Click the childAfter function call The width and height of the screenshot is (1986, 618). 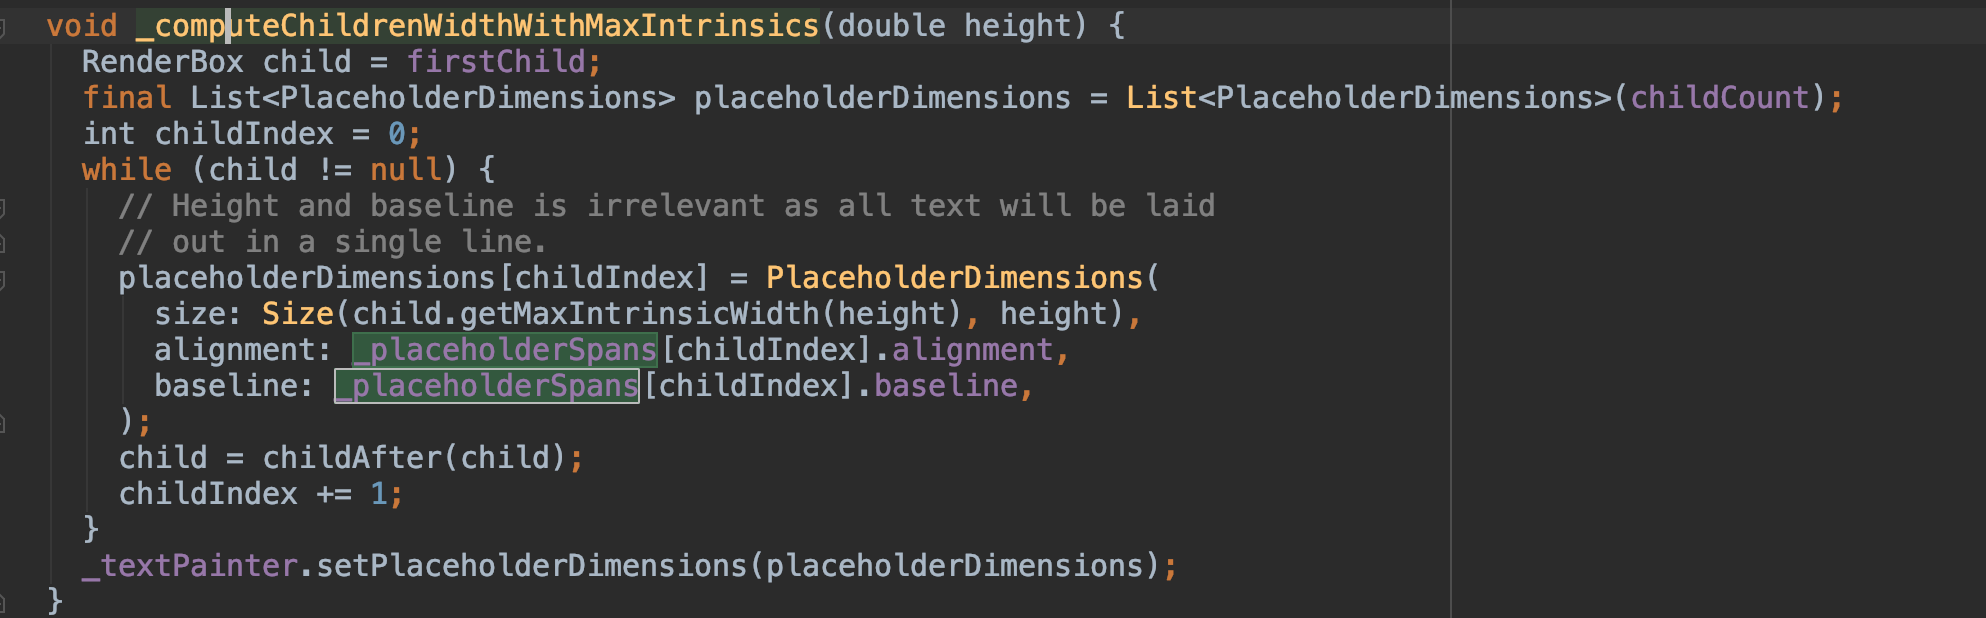coord(351,458)
